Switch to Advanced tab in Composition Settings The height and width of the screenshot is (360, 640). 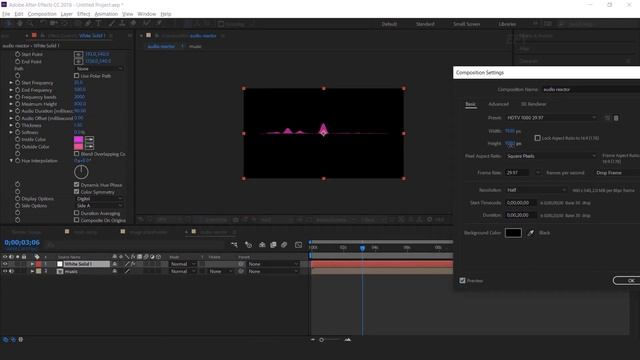tap(498, 104)
